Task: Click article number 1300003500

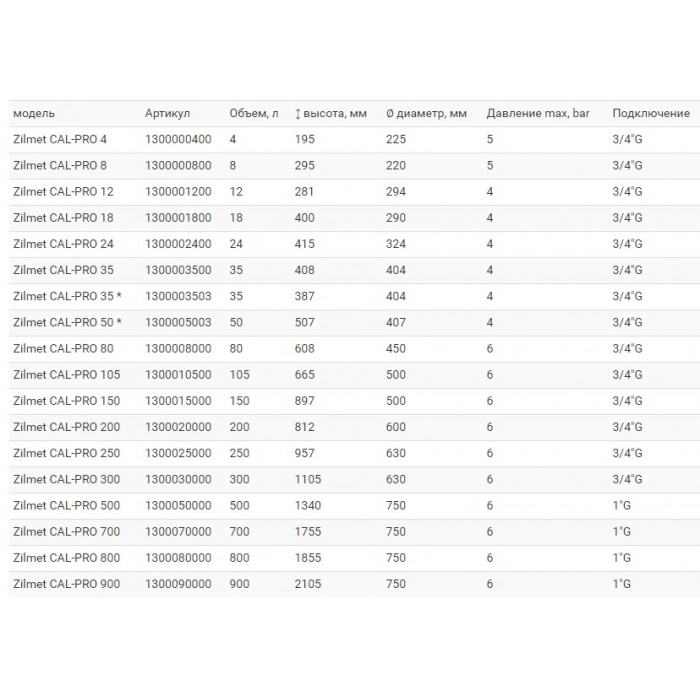Action: (x=178, y=270)
